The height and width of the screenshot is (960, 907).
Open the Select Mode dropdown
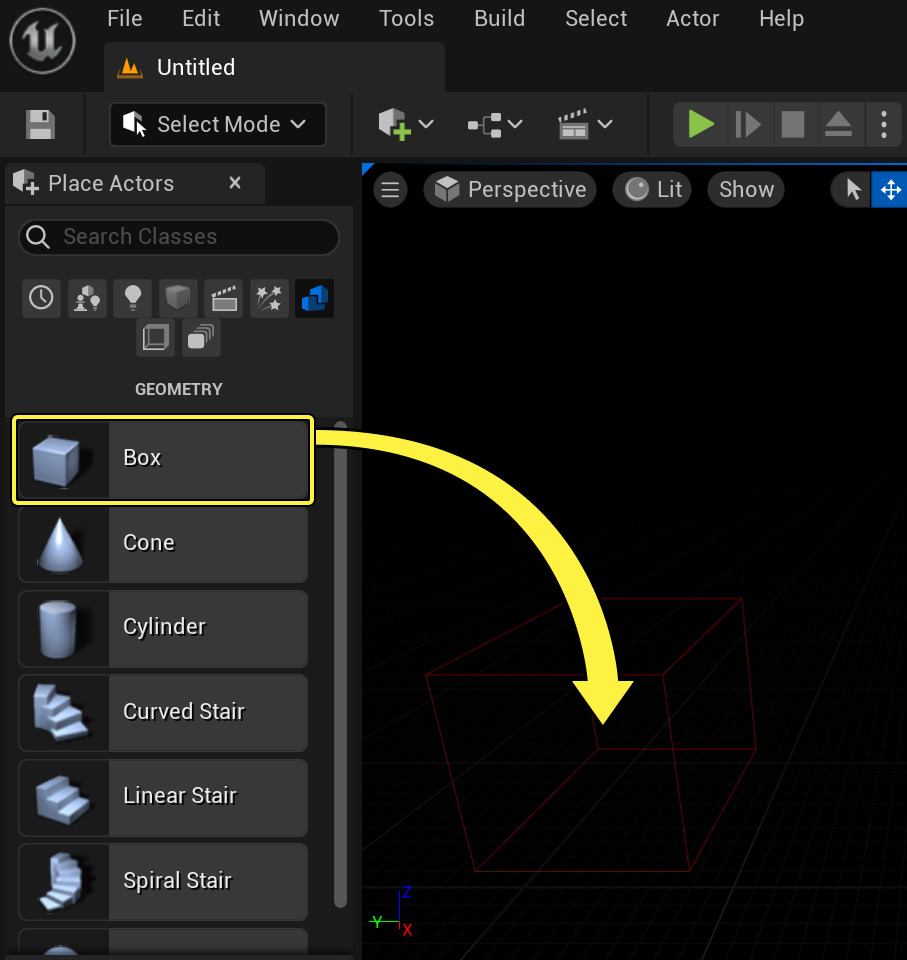coord(216,124)
